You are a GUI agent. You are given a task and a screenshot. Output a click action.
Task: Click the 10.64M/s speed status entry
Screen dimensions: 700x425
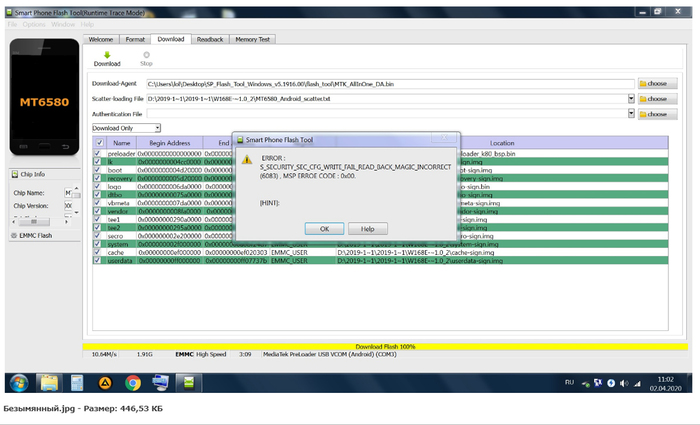(x=104, y=354)
